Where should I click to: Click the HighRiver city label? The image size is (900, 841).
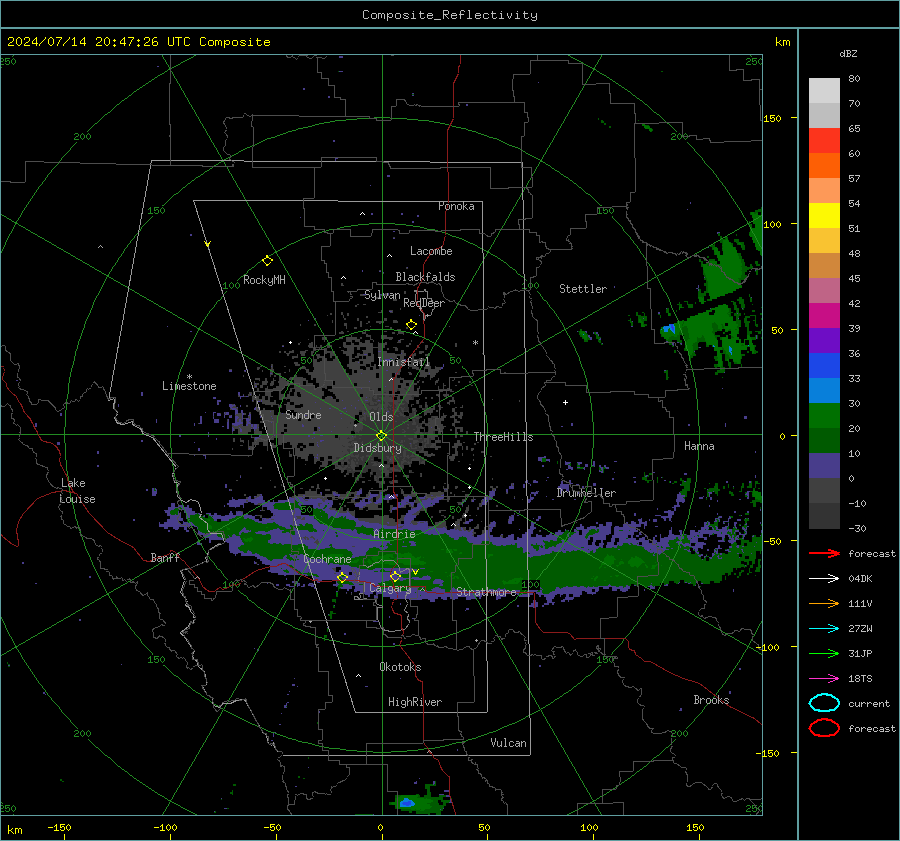click(415, 702)
